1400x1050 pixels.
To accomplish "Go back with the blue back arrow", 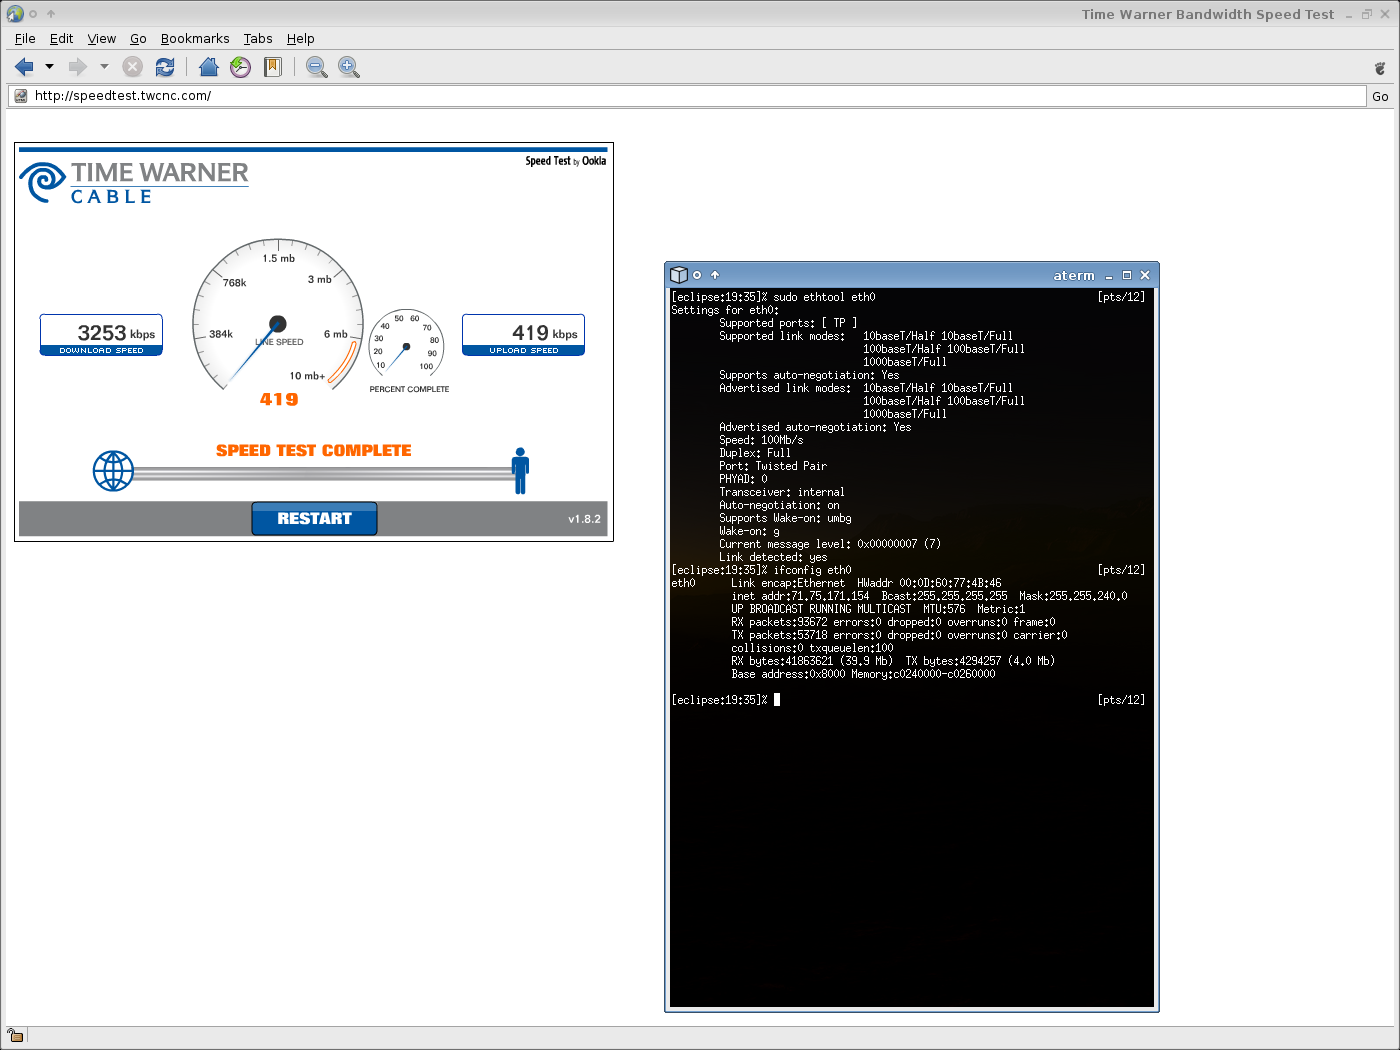I will coord(24,67).
